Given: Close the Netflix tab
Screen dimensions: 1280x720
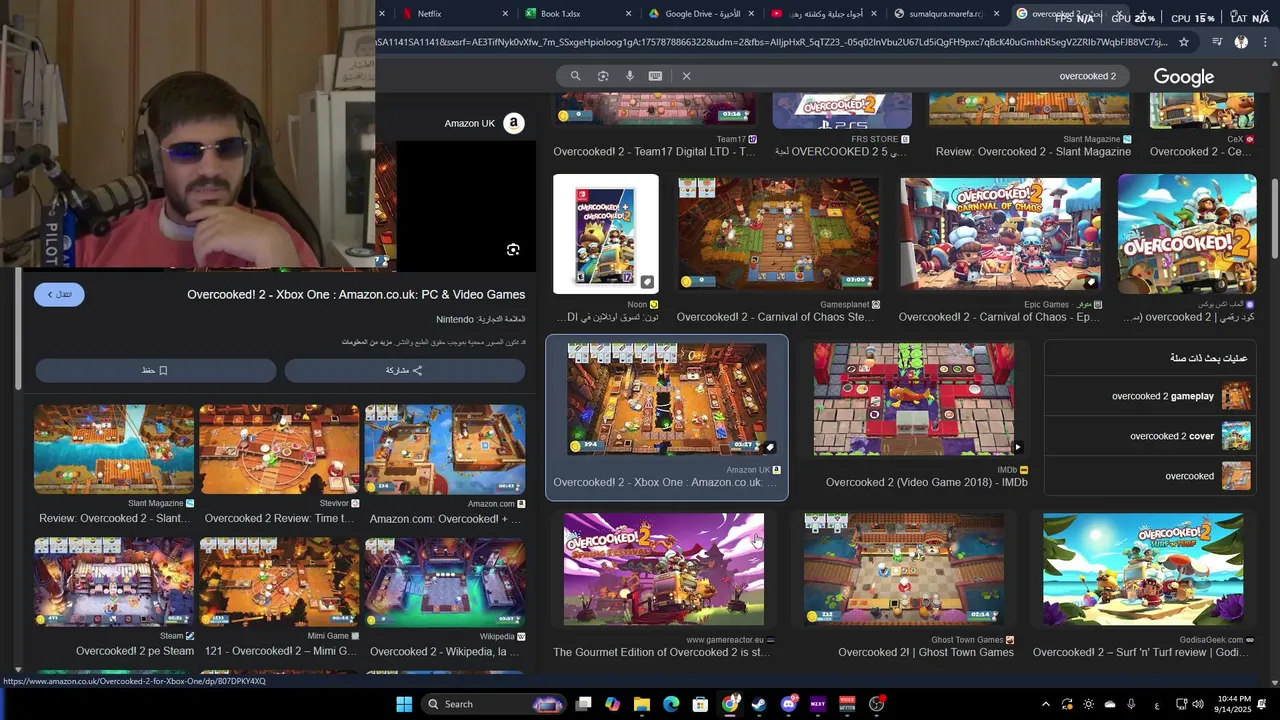Looking at the screenshot, I should [x=505, y=14].
